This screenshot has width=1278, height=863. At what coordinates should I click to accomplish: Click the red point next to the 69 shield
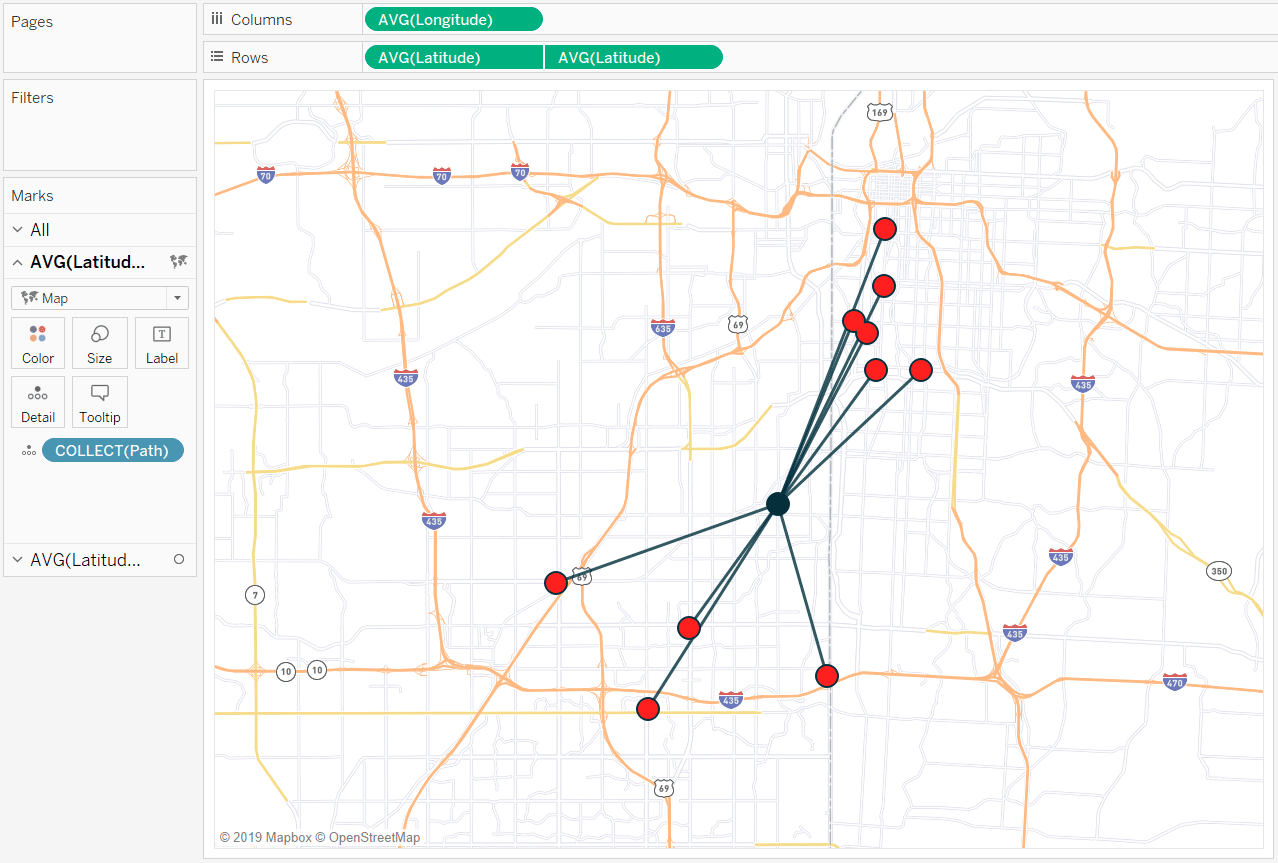556,583
